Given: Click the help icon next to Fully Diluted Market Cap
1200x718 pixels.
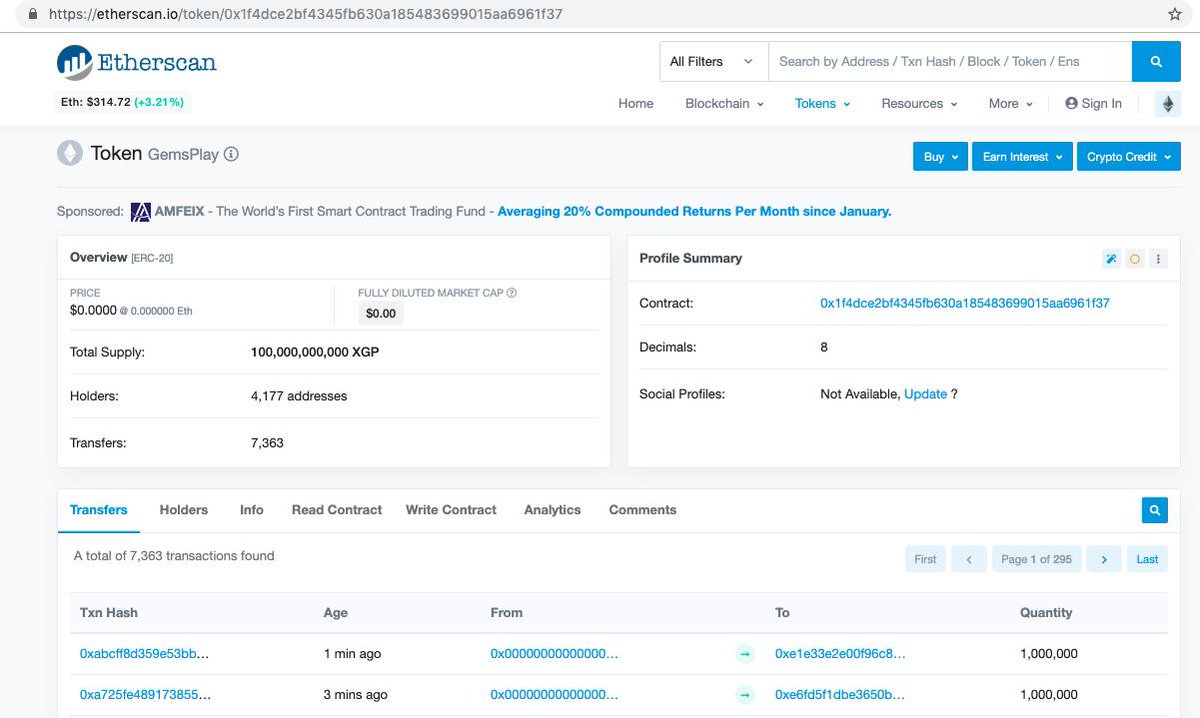Looking at the screenshot, I should click(x=512, y=293).
